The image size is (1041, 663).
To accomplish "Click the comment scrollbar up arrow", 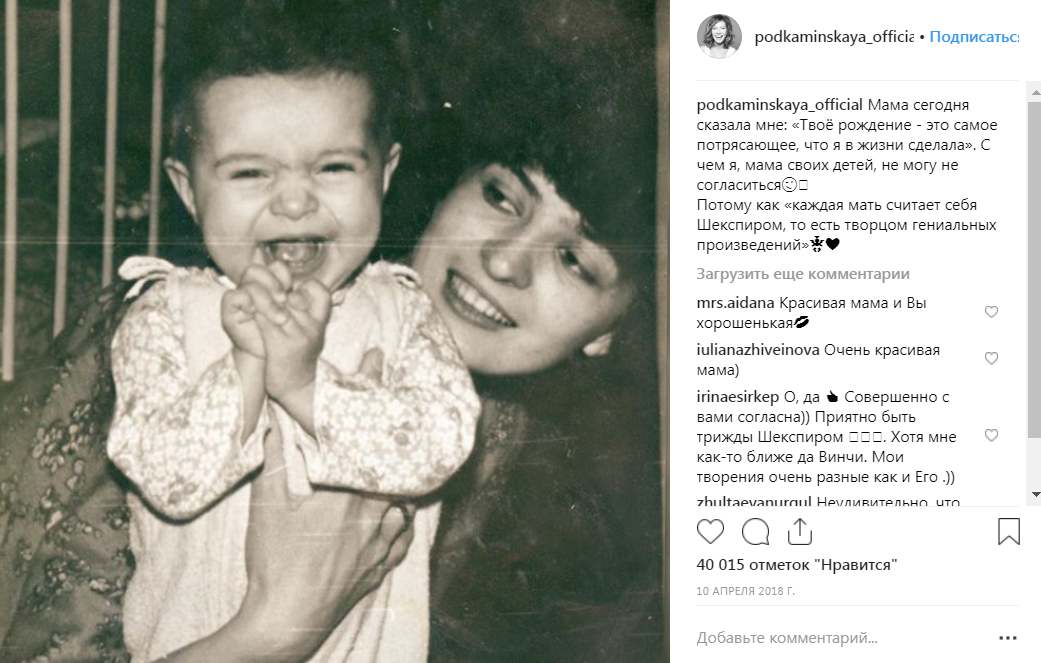I will 1034,92.
